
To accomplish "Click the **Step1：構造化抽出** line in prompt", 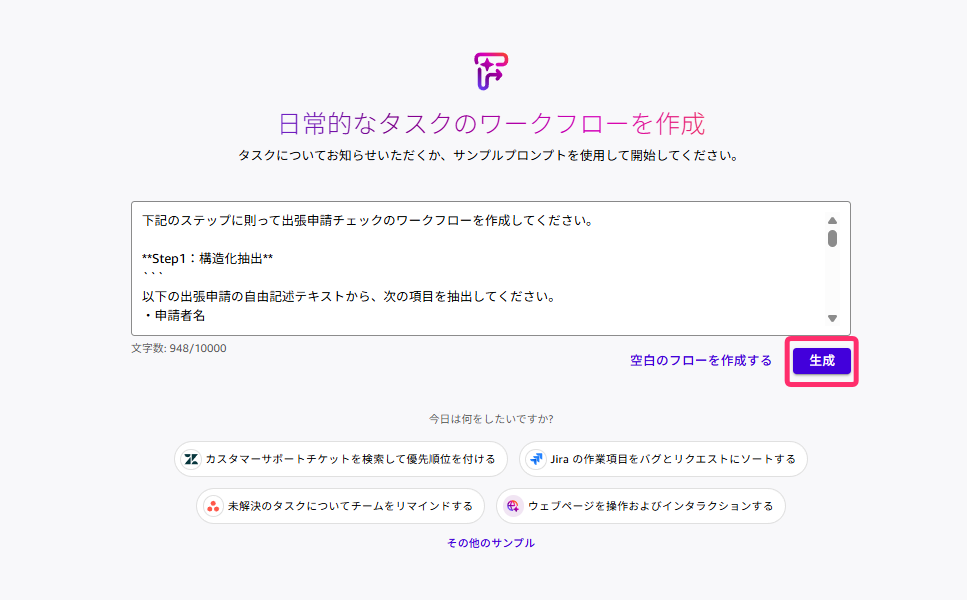I will [x=207, y=258].
